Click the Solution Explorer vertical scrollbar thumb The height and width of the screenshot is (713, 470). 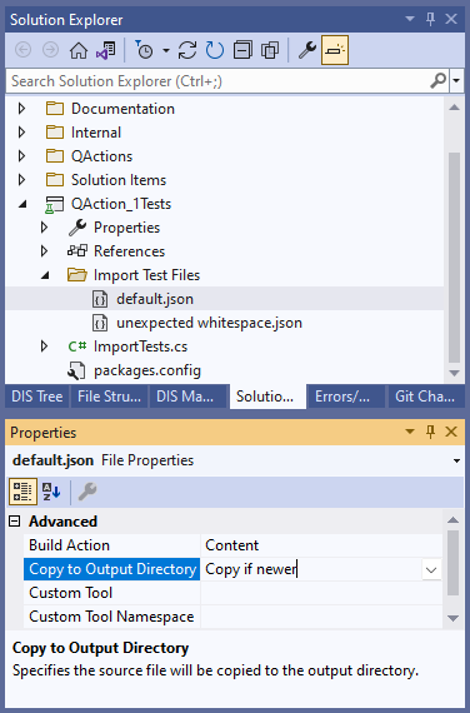coord(454,257)
